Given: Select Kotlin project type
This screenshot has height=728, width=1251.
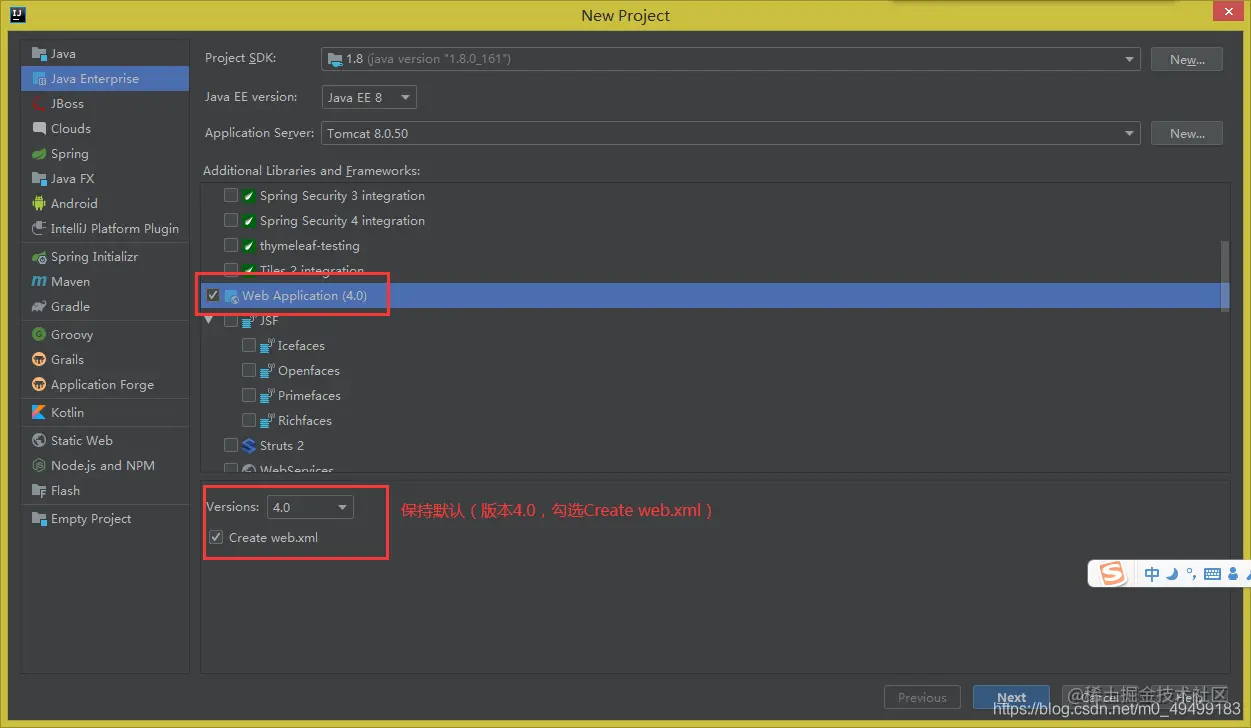Looking at the screenshot, I should point(105,413).
